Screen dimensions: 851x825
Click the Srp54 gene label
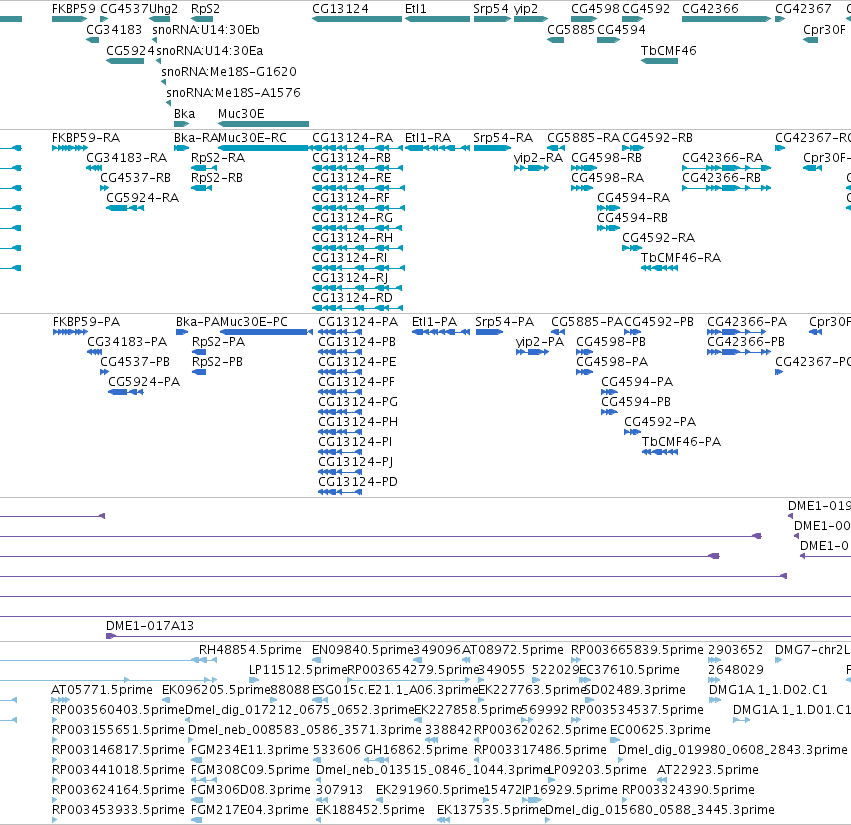pyautogui.click(x=491, y=9)
